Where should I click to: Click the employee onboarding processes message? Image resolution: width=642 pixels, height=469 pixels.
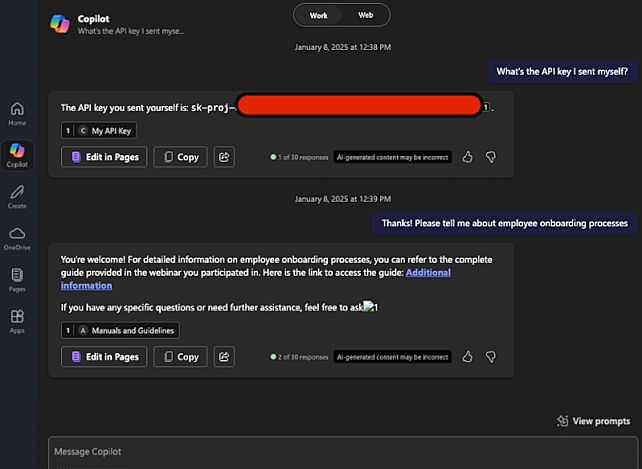coord(505,223)
